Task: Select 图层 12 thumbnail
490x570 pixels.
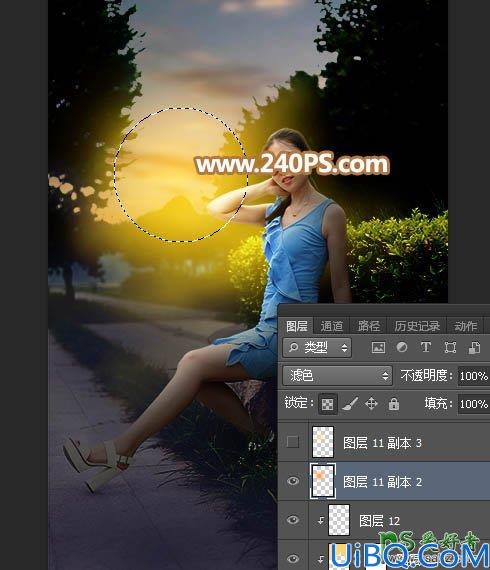Action: coord(339,520)
